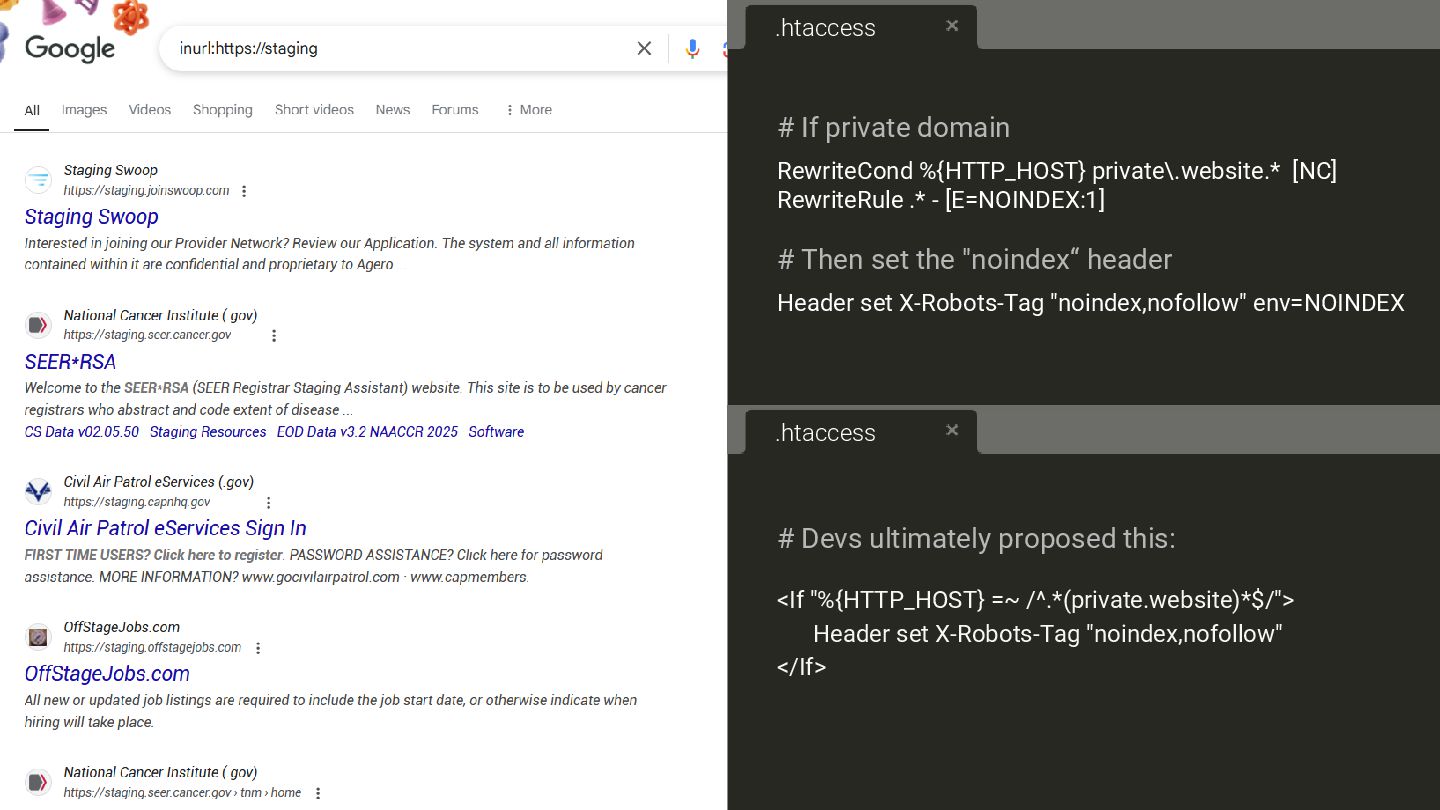This screenshot has width=1440, height=810.
Task: Click the bottom National Cancer Institute favicon
Action: point(38,782)
